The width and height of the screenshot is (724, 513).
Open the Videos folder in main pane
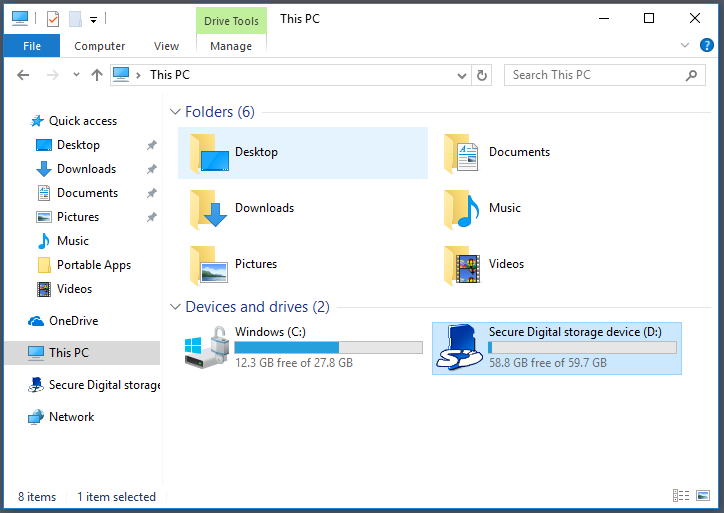coord(461,264)
